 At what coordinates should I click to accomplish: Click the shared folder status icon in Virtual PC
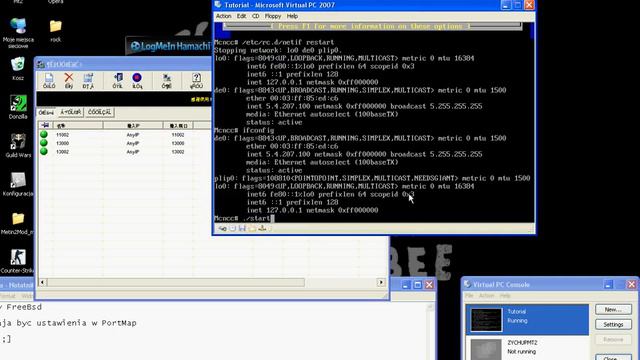point(252,229)
